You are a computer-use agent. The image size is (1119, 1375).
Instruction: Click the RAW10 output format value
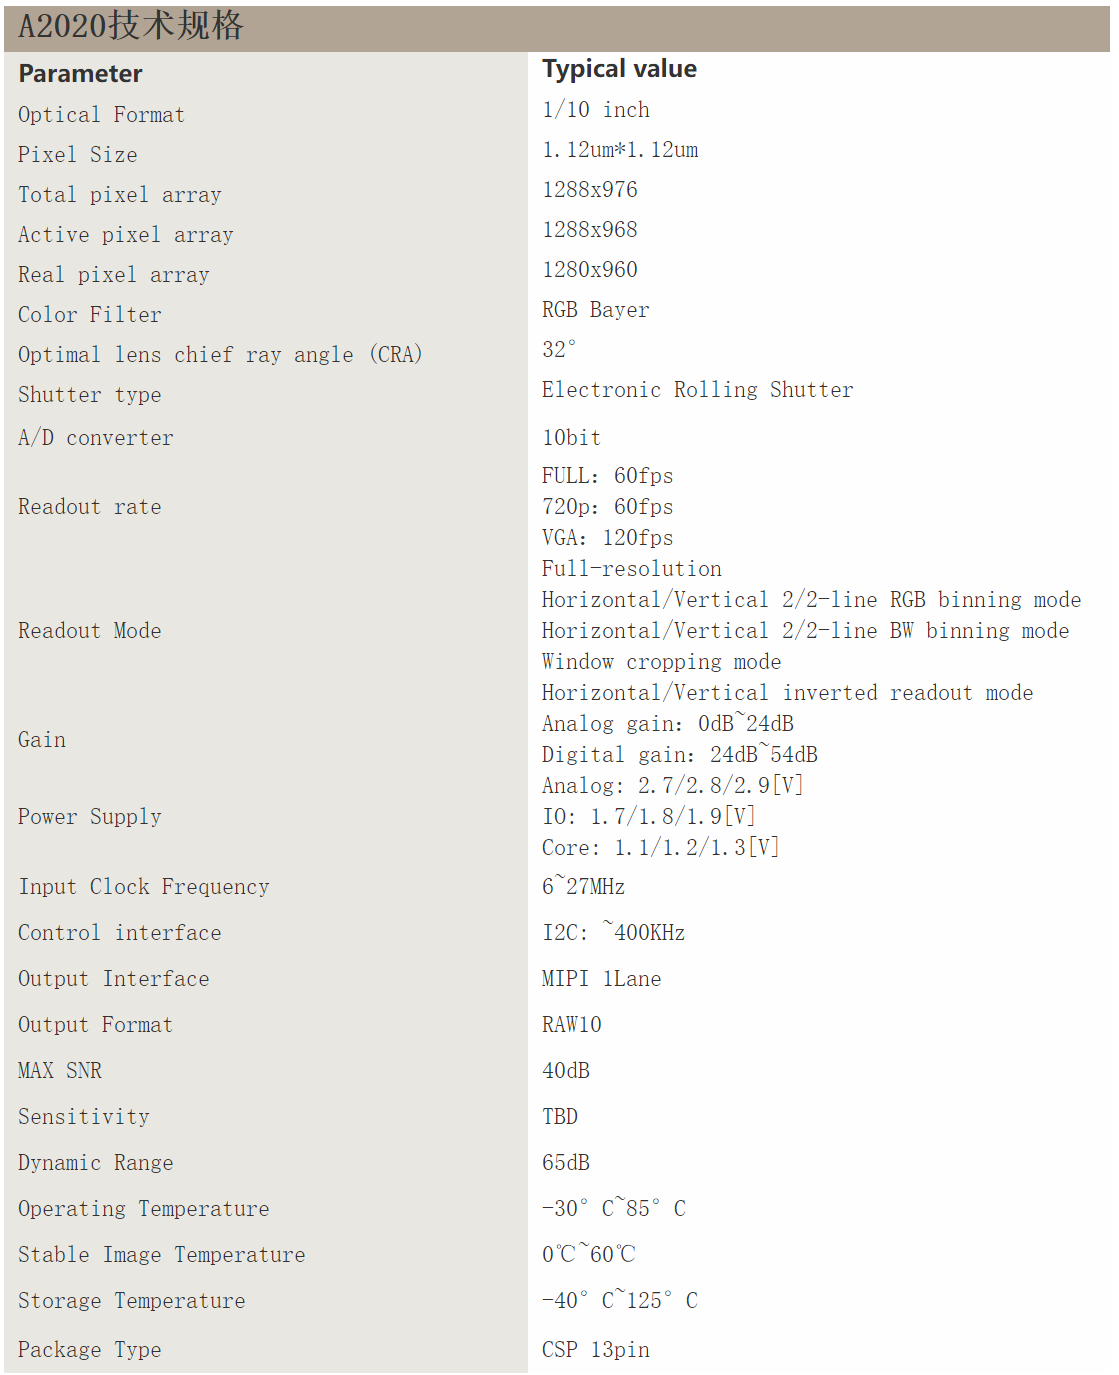click(x=571, y=1025)
